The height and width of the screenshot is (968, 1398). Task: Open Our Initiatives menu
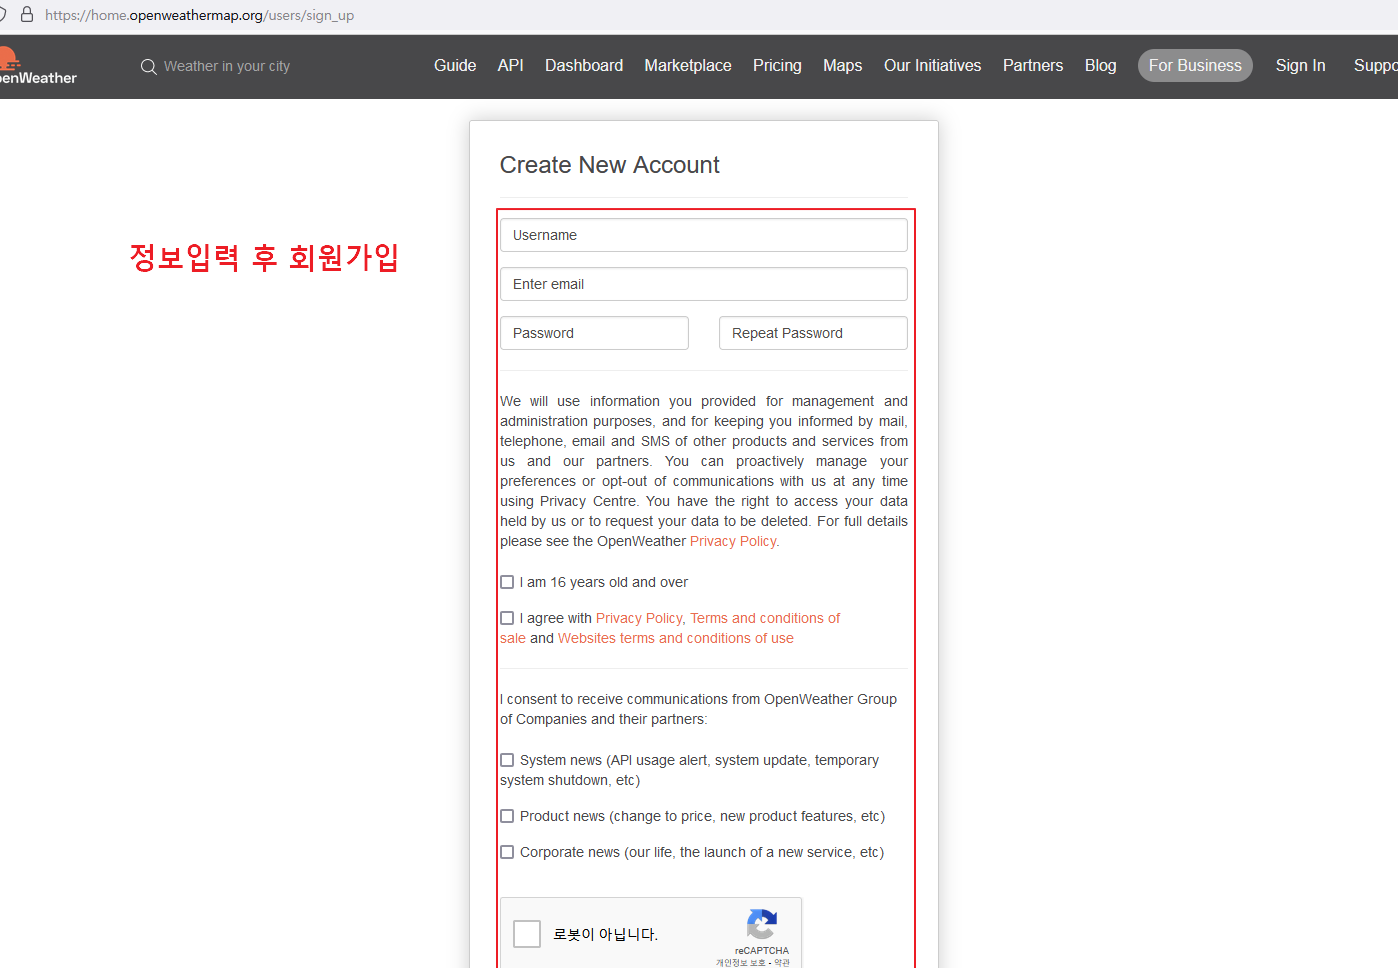933,66
